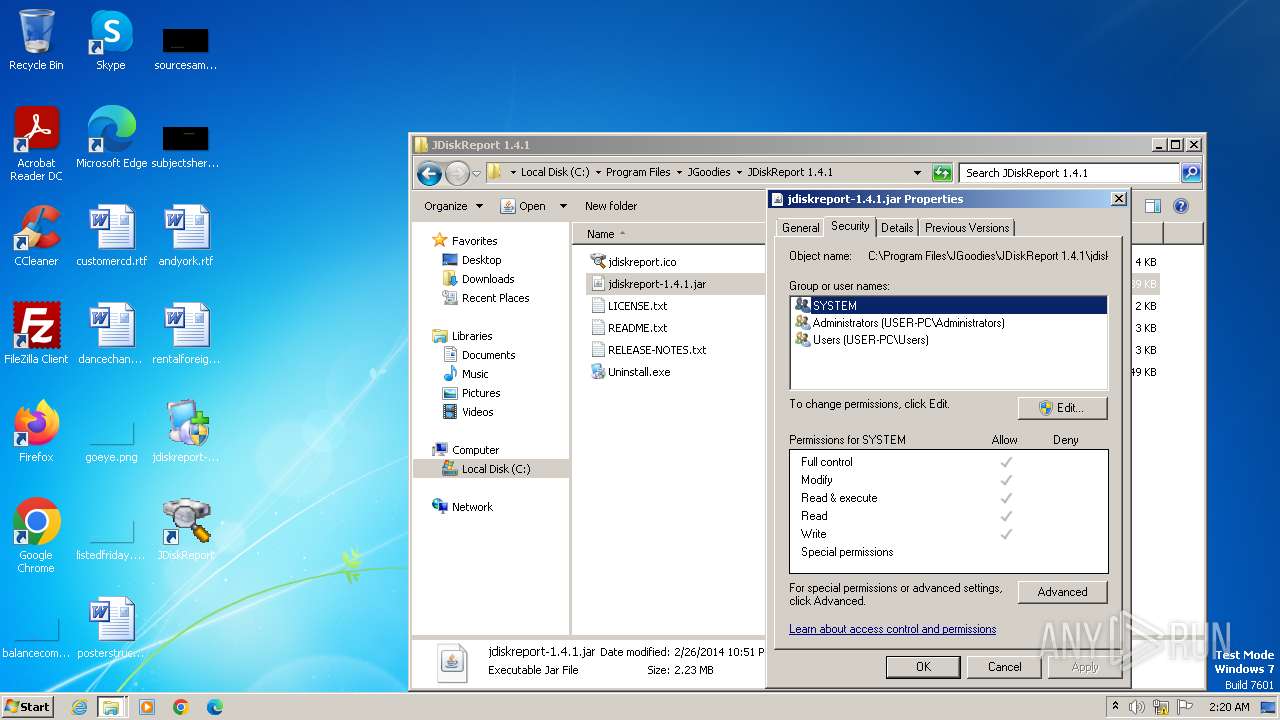The height and width of the screenshot is (720, 1280).
Task: Expand Program Files breadcrumb arrow
Action: click(679, 172)
